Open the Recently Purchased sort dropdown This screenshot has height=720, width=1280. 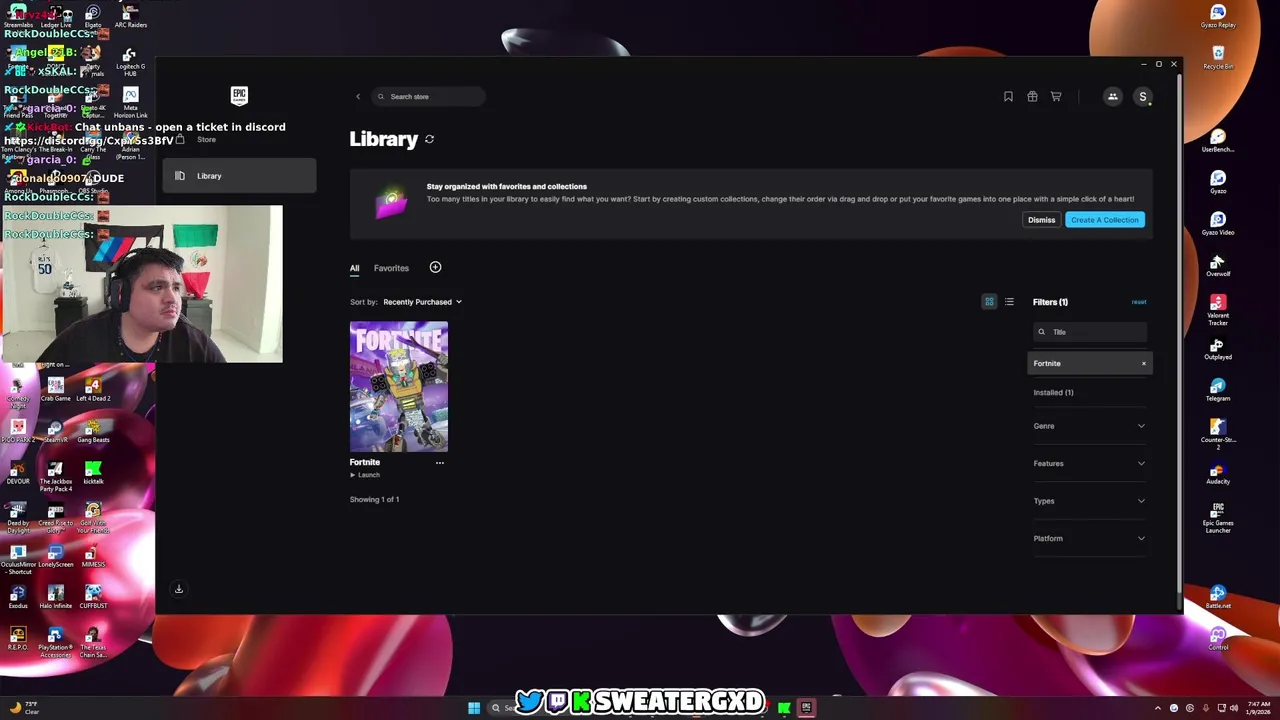pos(422,302)
